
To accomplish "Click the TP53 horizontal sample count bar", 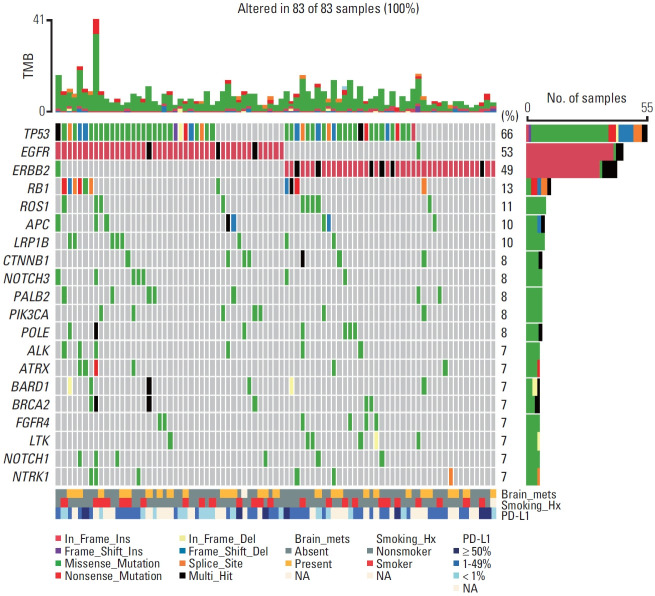I will (586, 134).
